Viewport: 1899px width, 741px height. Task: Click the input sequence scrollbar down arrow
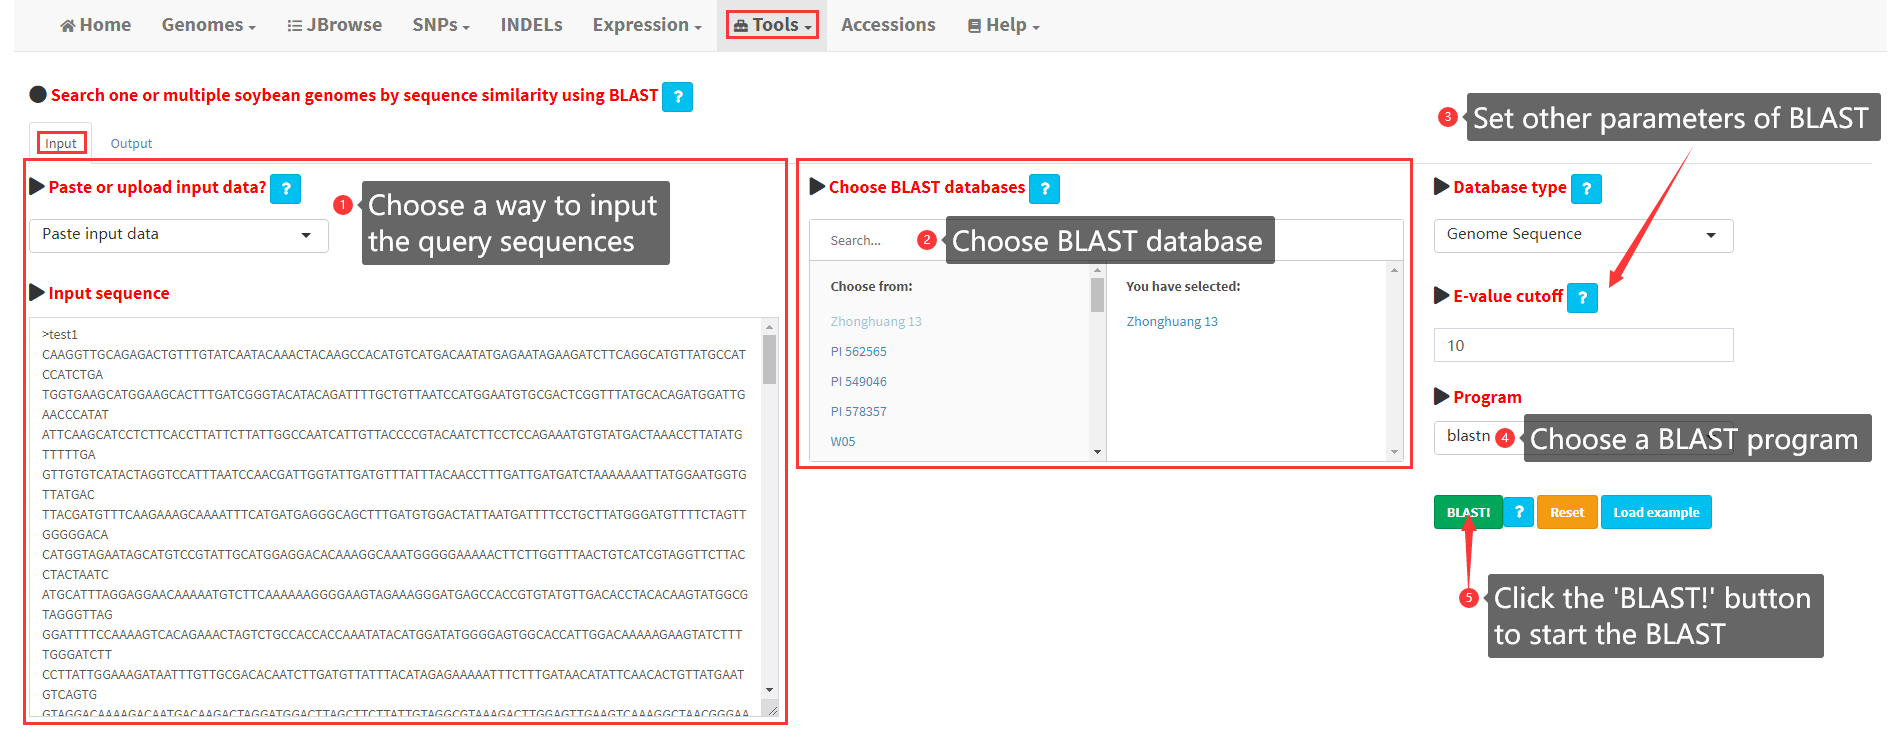(769, 690)
